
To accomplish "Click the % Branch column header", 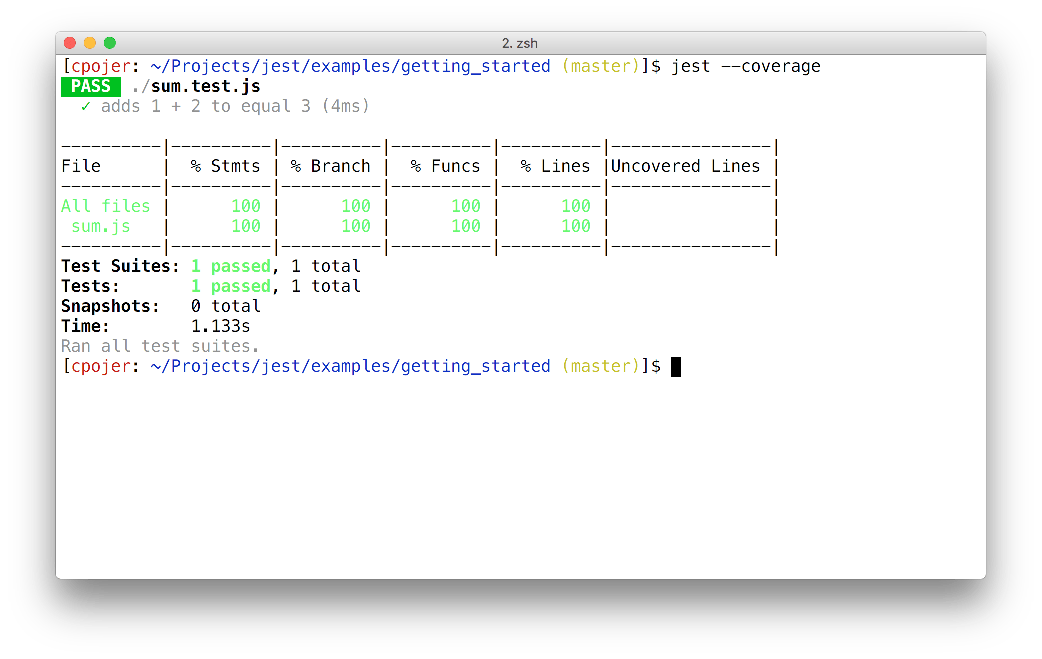I will [x=330, y=166].
